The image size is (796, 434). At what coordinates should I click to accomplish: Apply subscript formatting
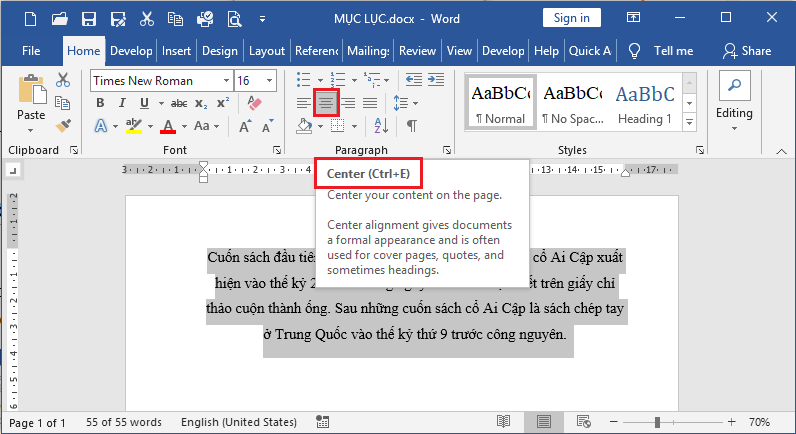click(x=201, y=103)
